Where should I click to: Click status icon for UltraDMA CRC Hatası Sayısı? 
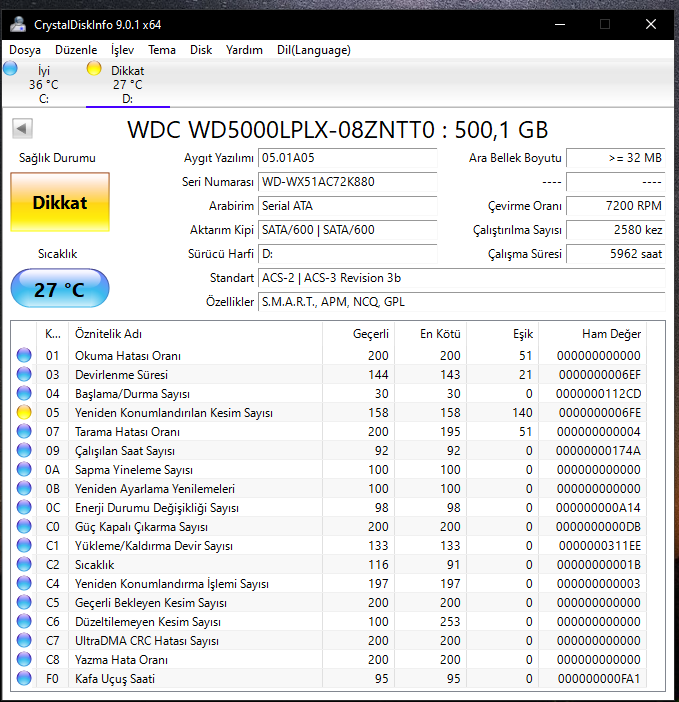pyautogui.click(x=24, y=641)
